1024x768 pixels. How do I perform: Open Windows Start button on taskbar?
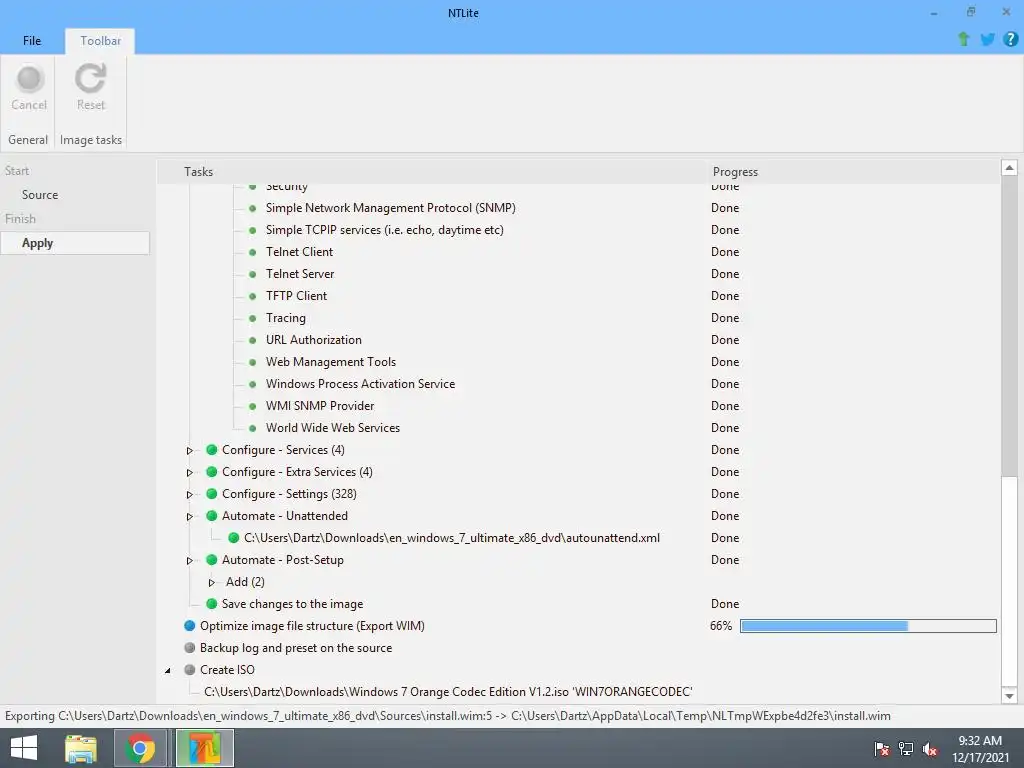point(24,748)
